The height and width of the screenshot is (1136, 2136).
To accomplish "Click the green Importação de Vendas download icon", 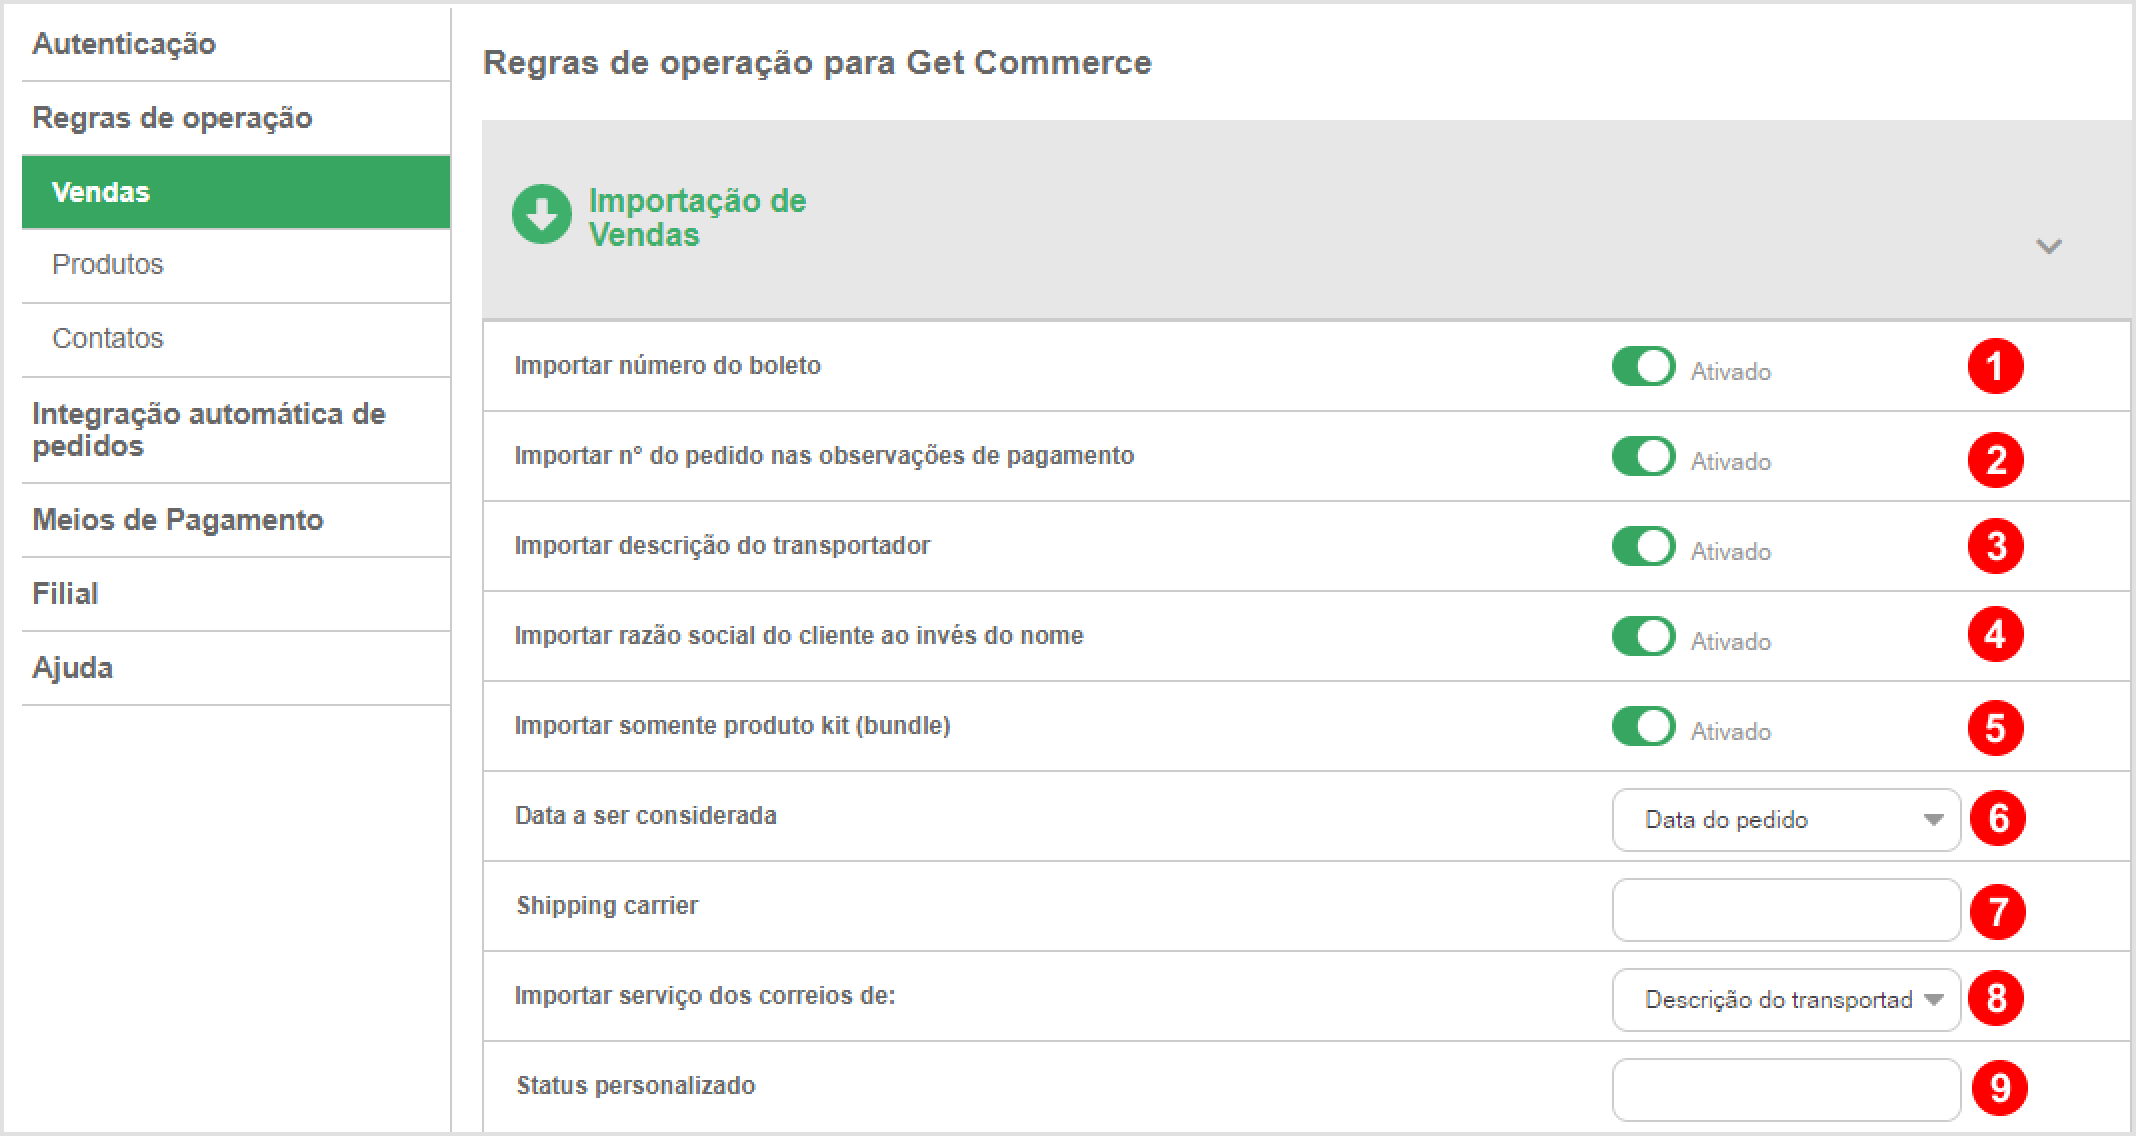I will pos(541,214).
